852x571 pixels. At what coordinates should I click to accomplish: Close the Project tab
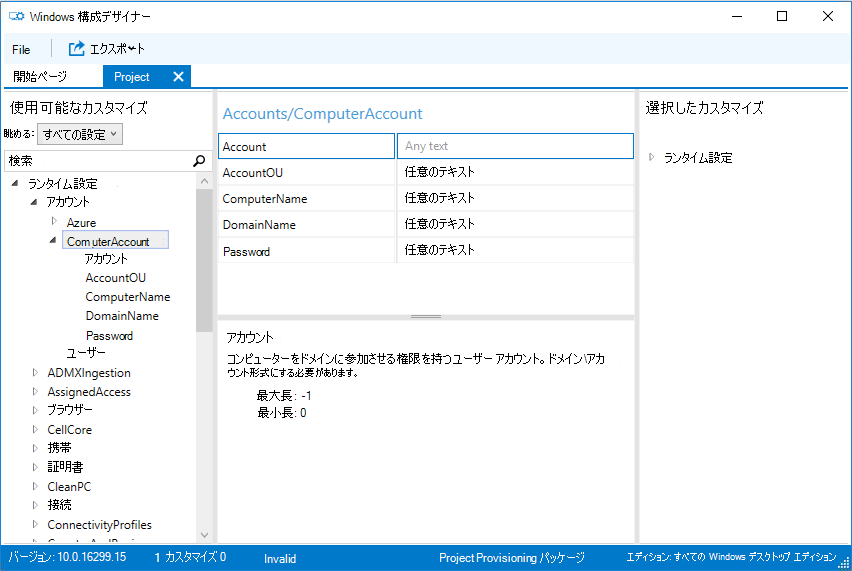[x=178, y=77]
